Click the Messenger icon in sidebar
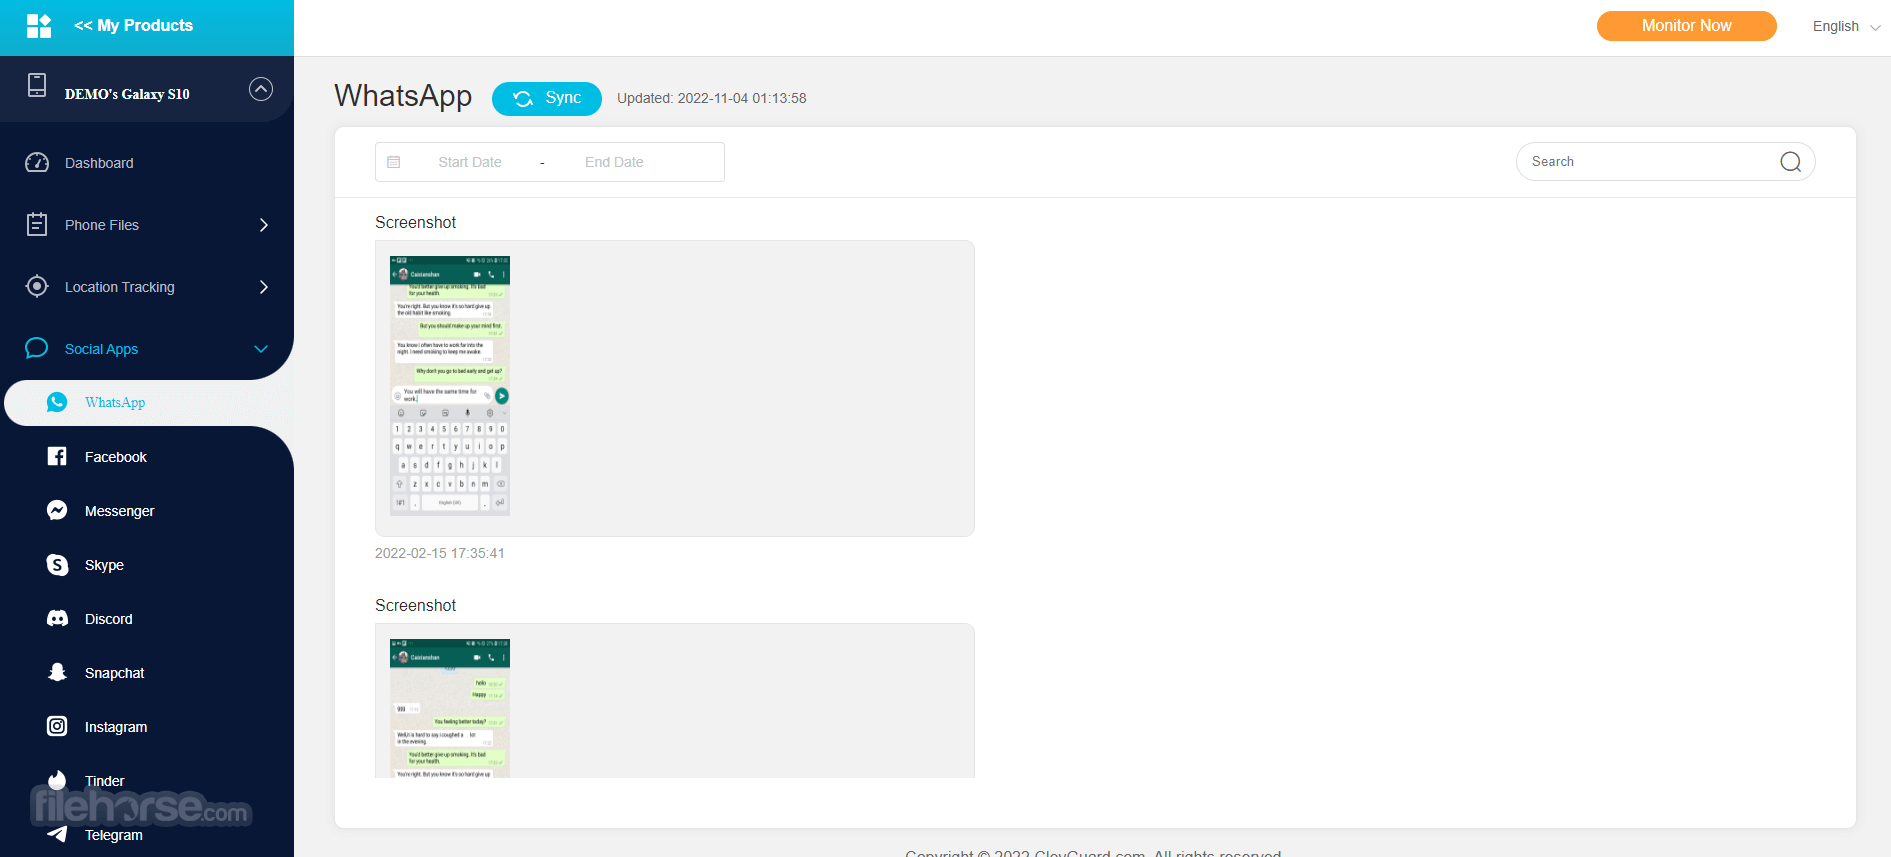Screen dimensions: 1891x857 coord(57,511)
